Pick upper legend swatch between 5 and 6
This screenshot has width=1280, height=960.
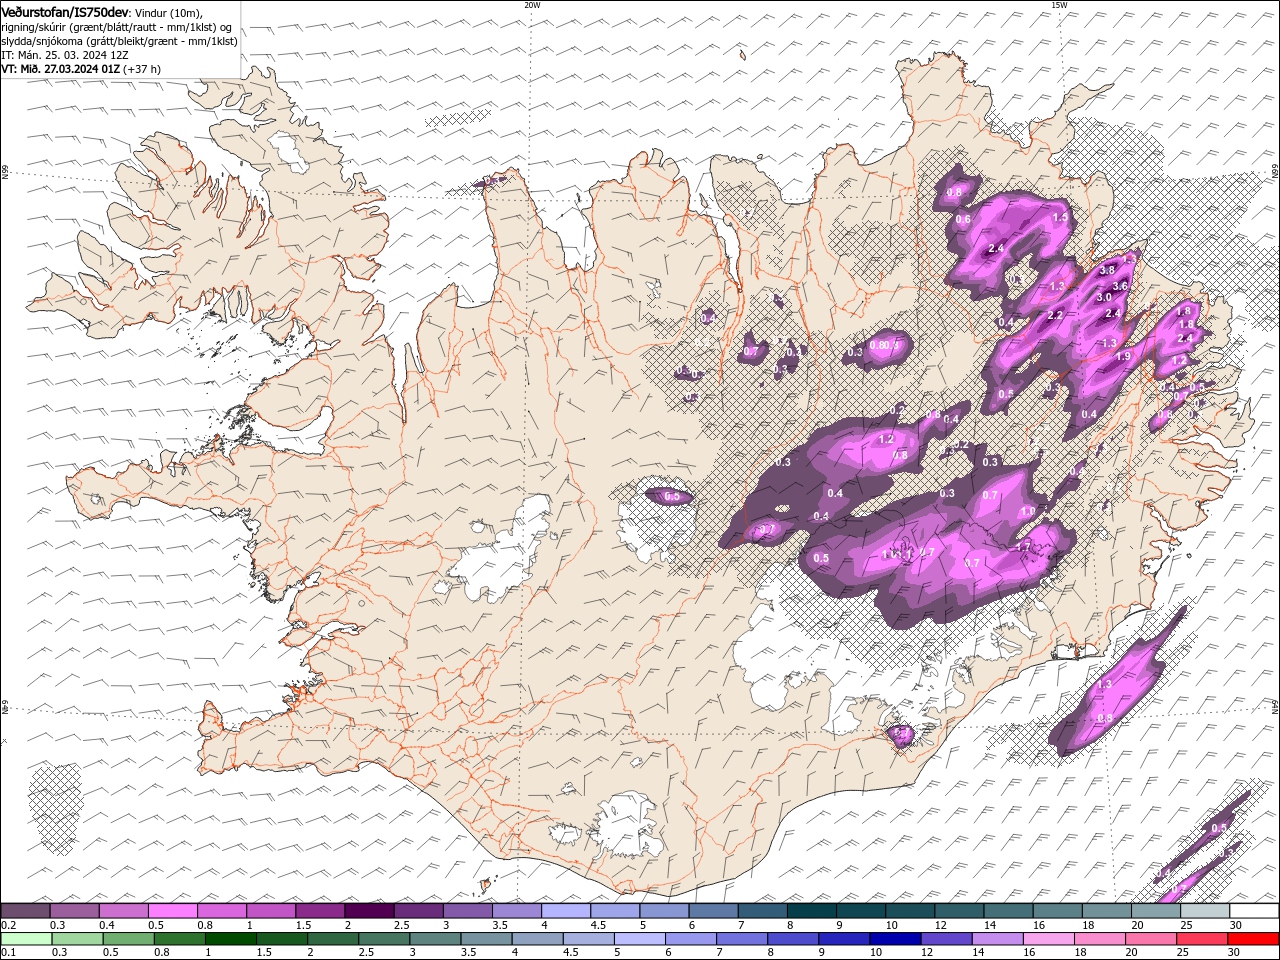click(664, 911)
